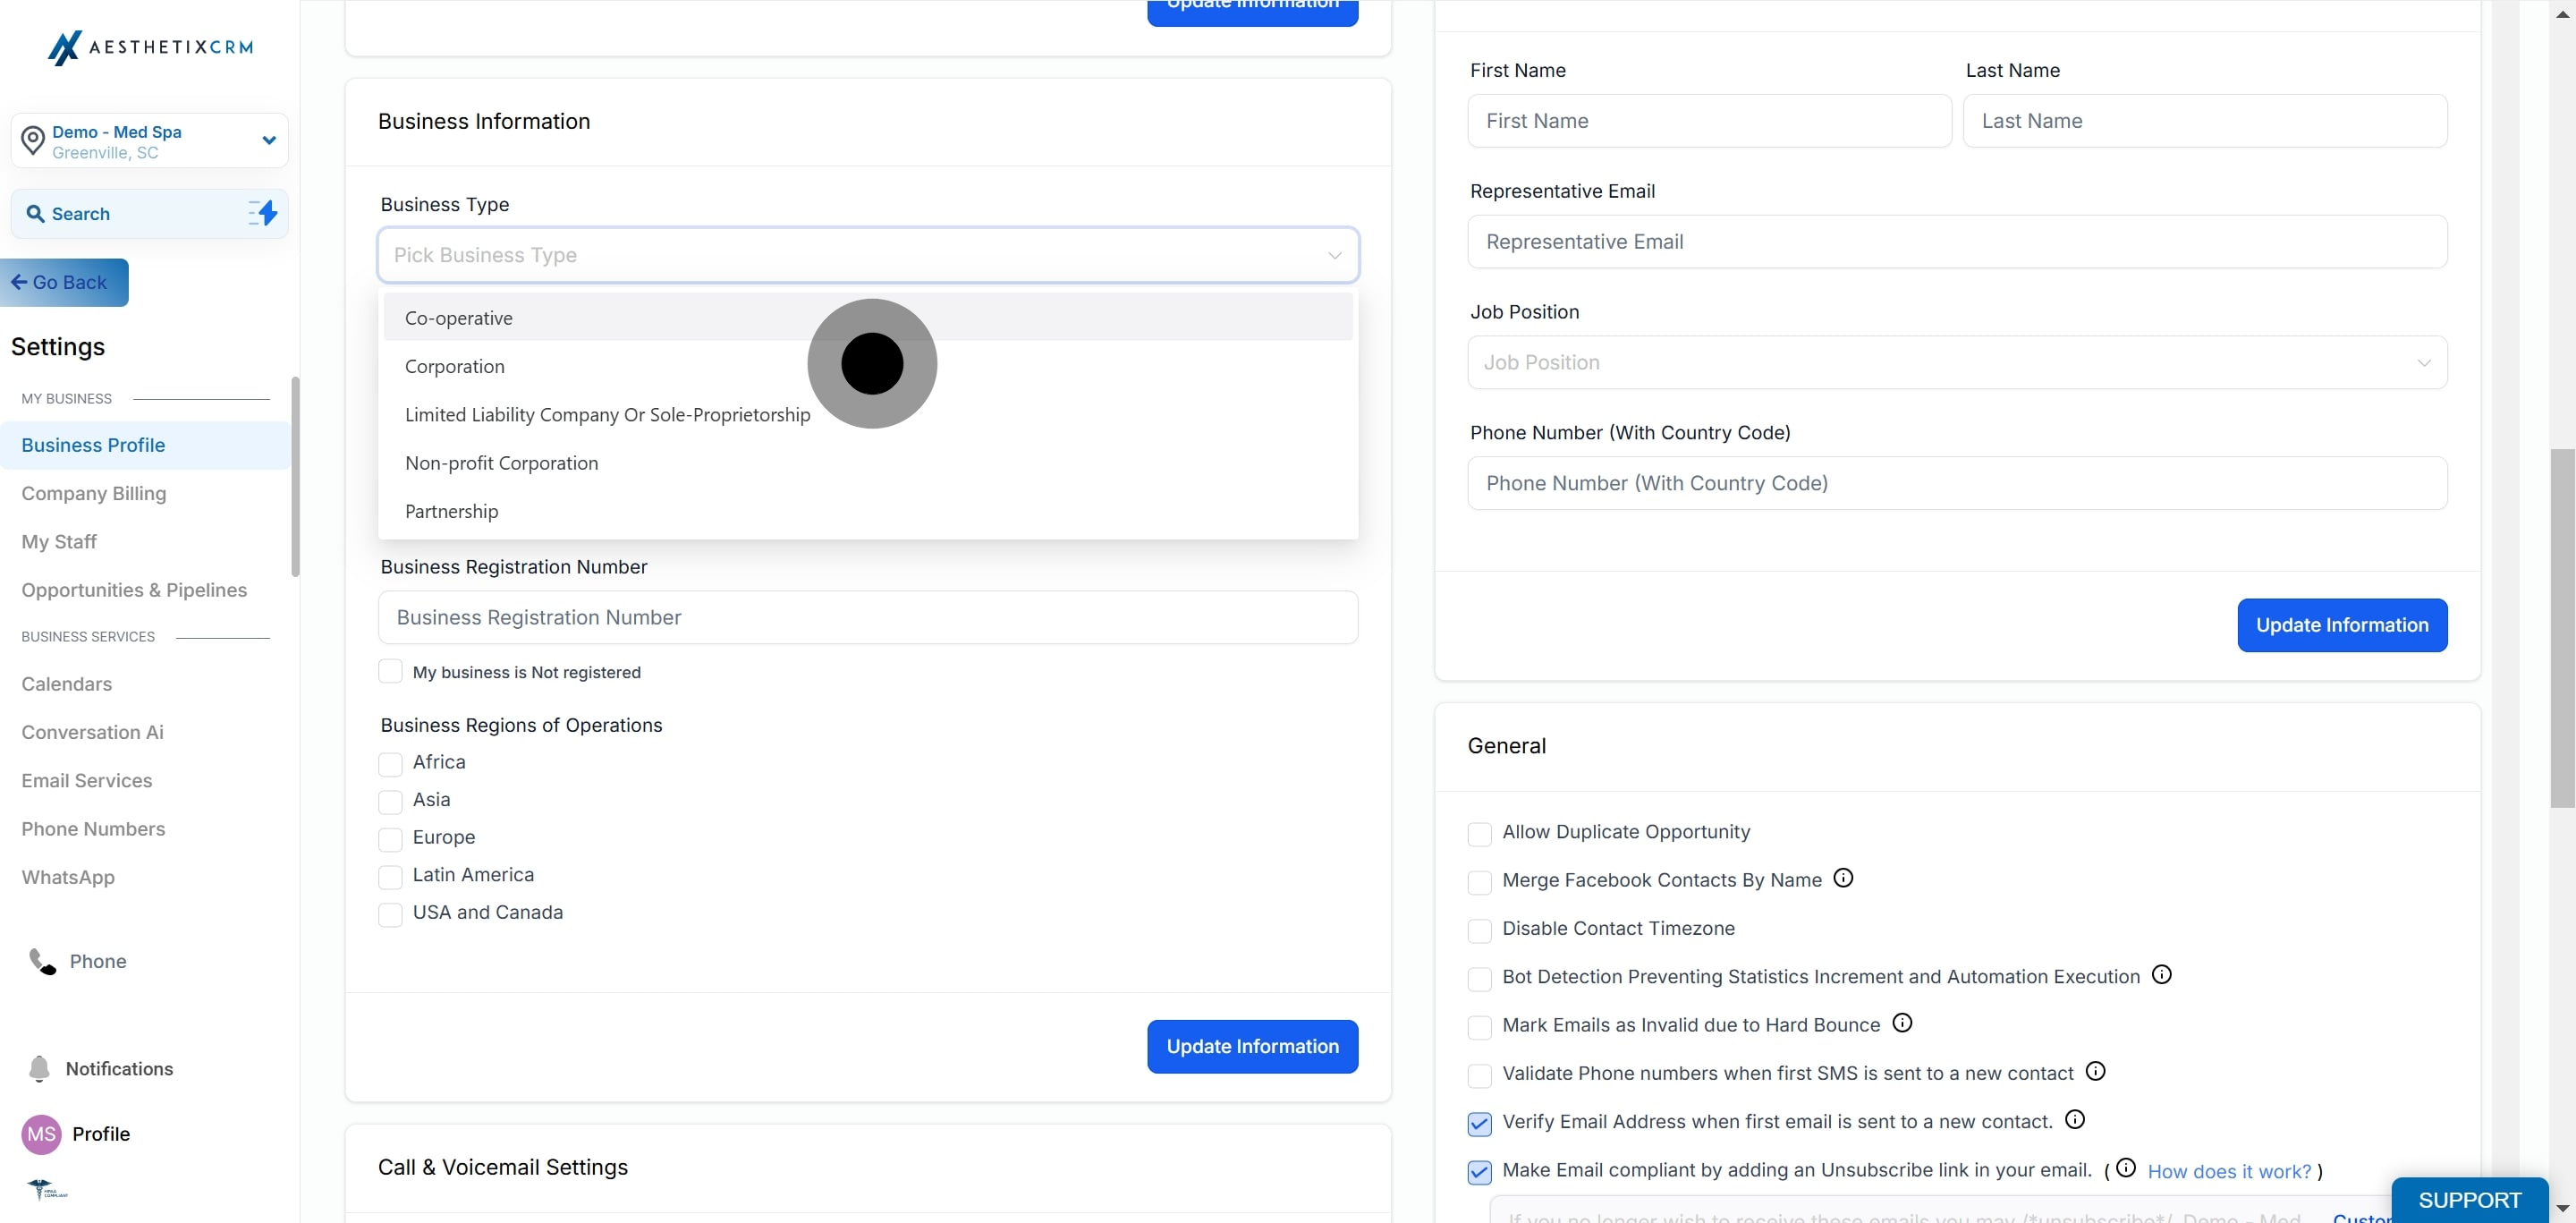Open Notifications bell icon

pos(39,1068)
